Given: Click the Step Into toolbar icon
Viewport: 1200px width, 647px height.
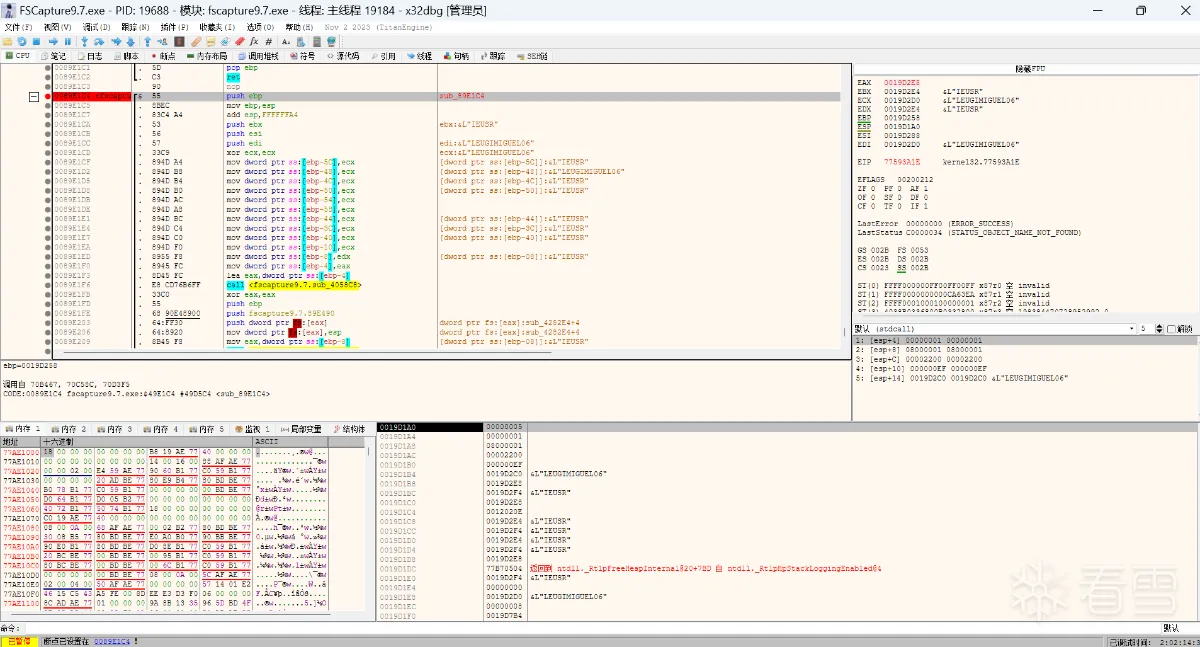Looking at the screenshot, I should coord(85,42).
